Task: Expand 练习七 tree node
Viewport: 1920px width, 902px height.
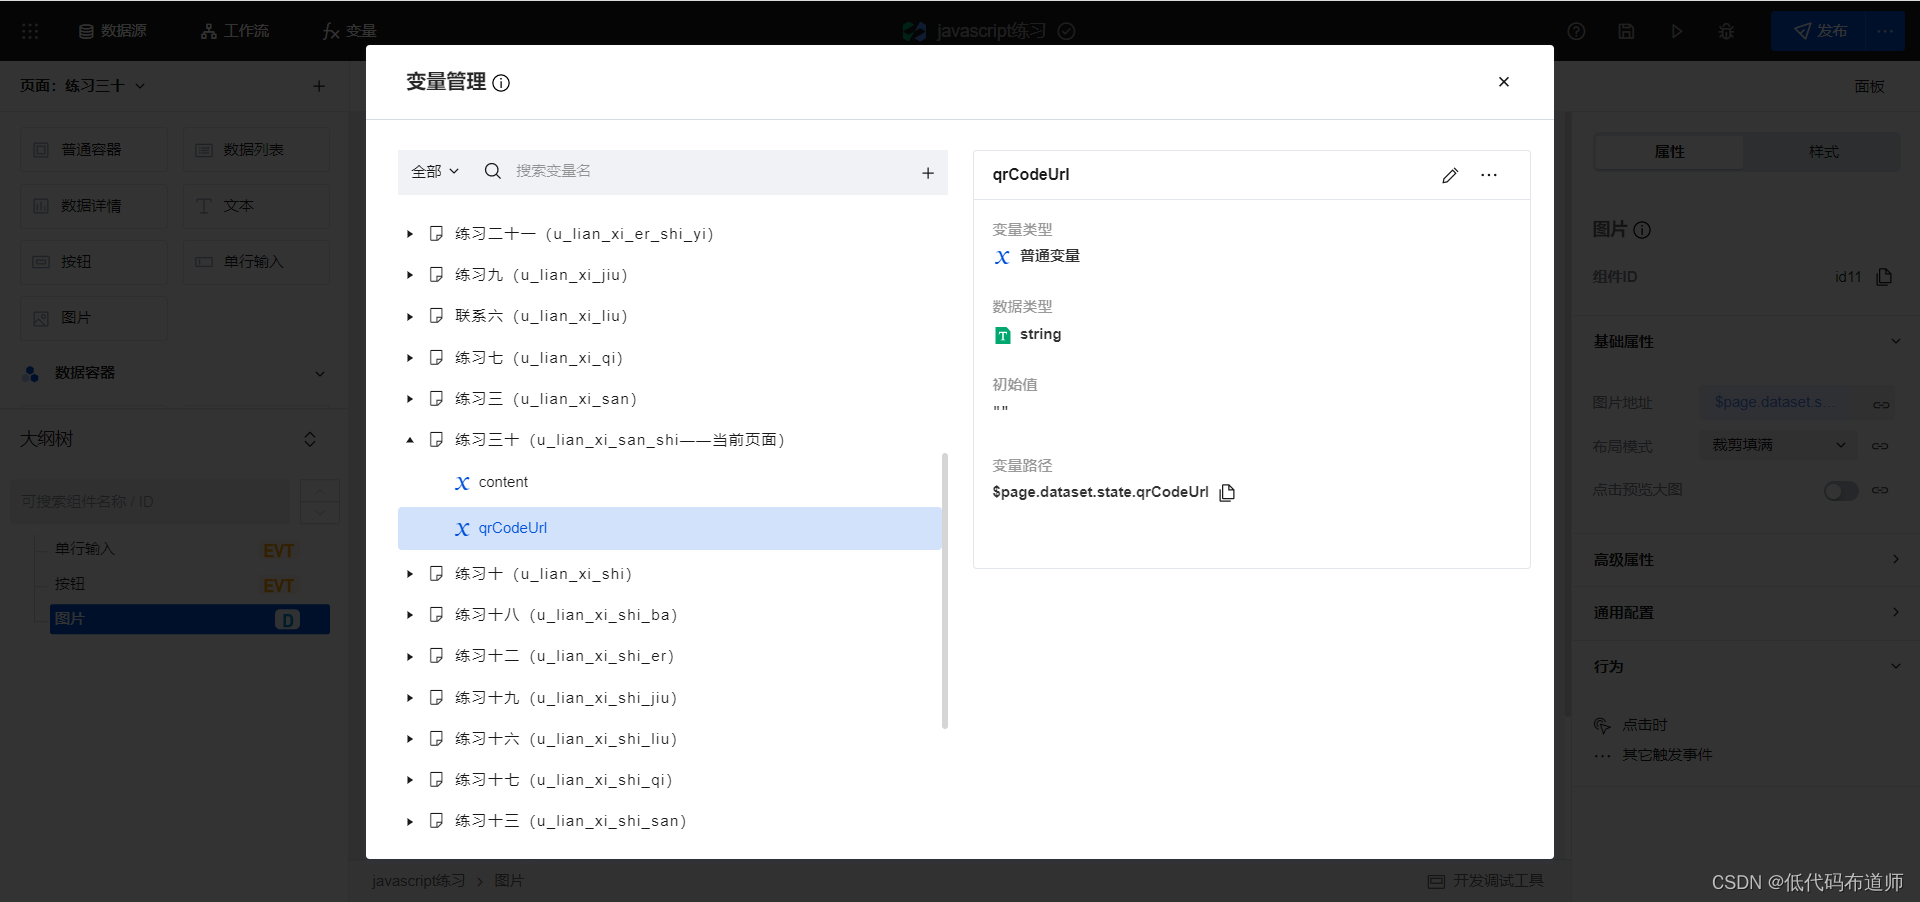Action: point(410,358)
